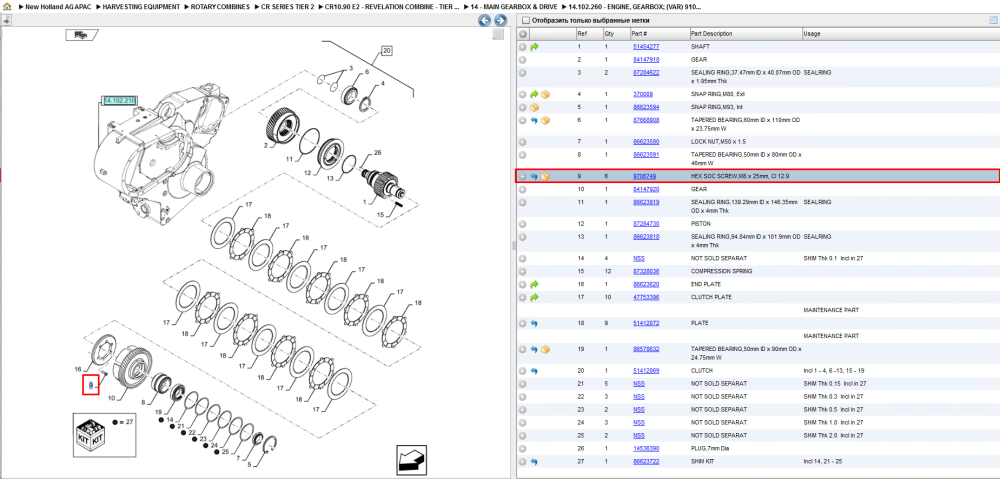Click the pin panel icon above the diagram
This screenshot has height=479, width=1000.
(x=6, y=20)
